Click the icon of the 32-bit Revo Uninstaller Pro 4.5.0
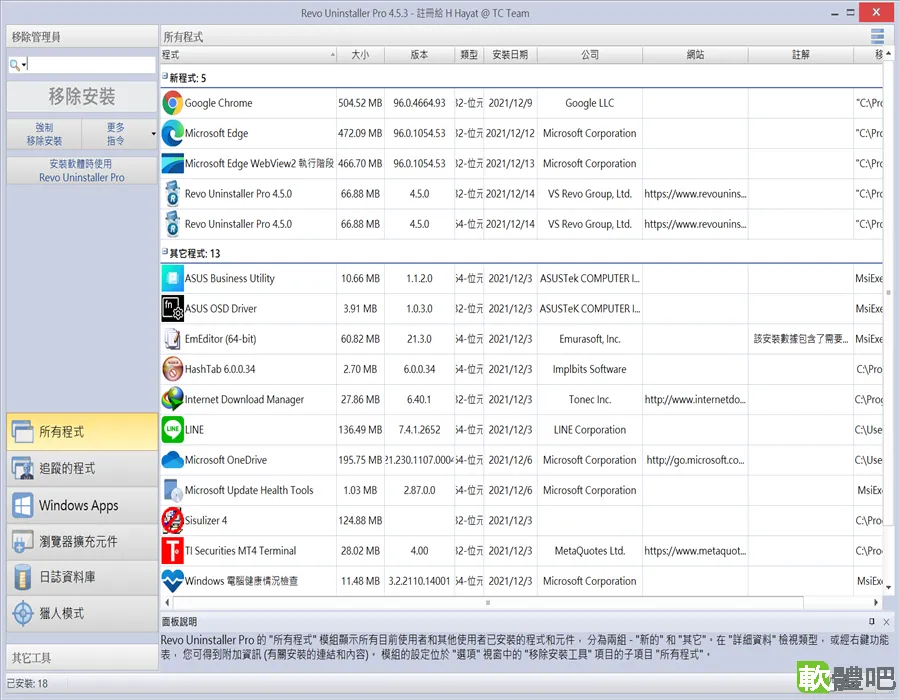Viewport: 900px width, 700px height. 172,194
